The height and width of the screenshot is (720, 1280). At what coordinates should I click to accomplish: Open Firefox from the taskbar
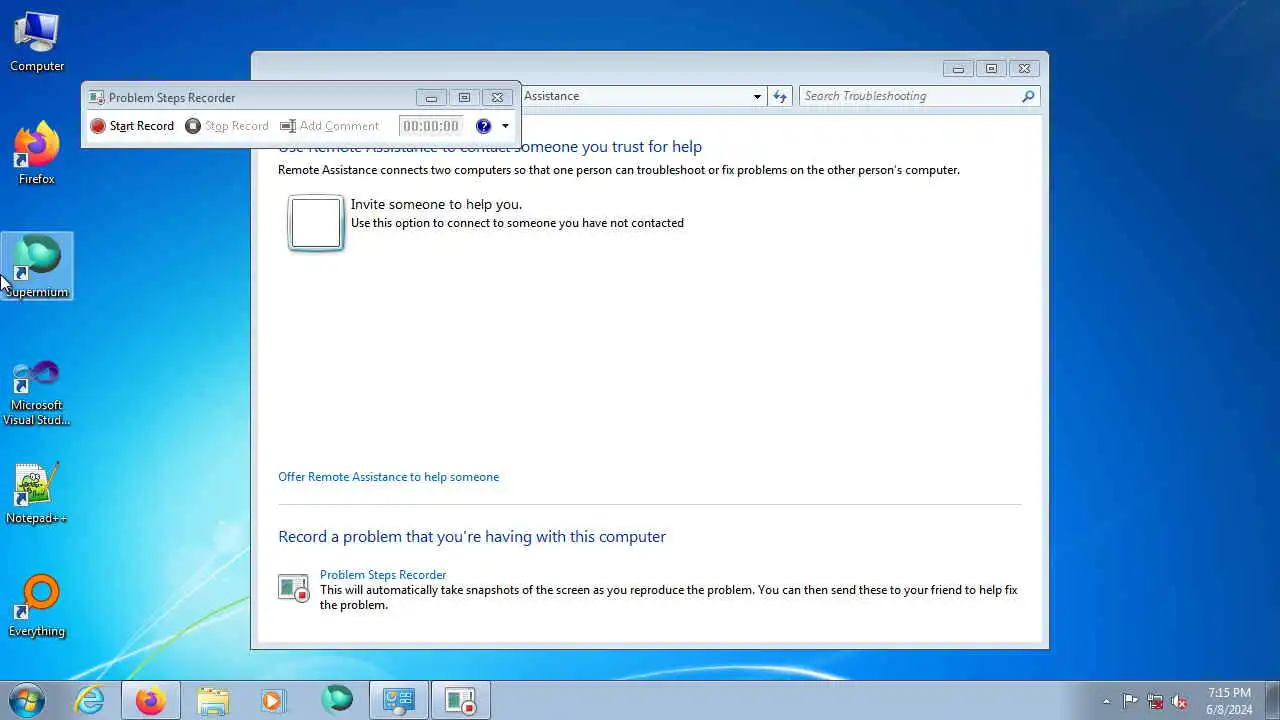point(151,700)
